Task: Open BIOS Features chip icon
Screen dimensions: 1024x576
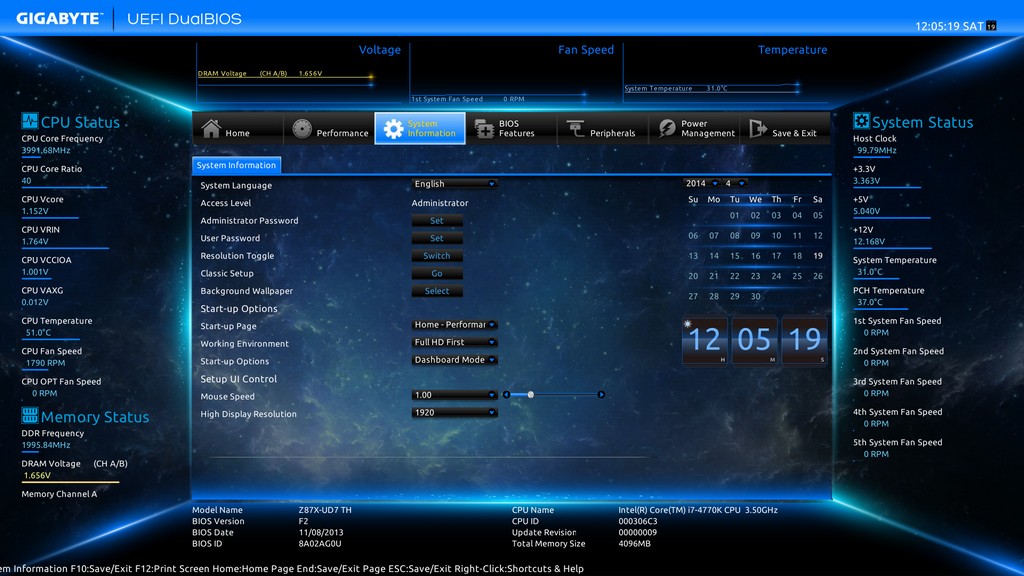Action: [484, 129]
